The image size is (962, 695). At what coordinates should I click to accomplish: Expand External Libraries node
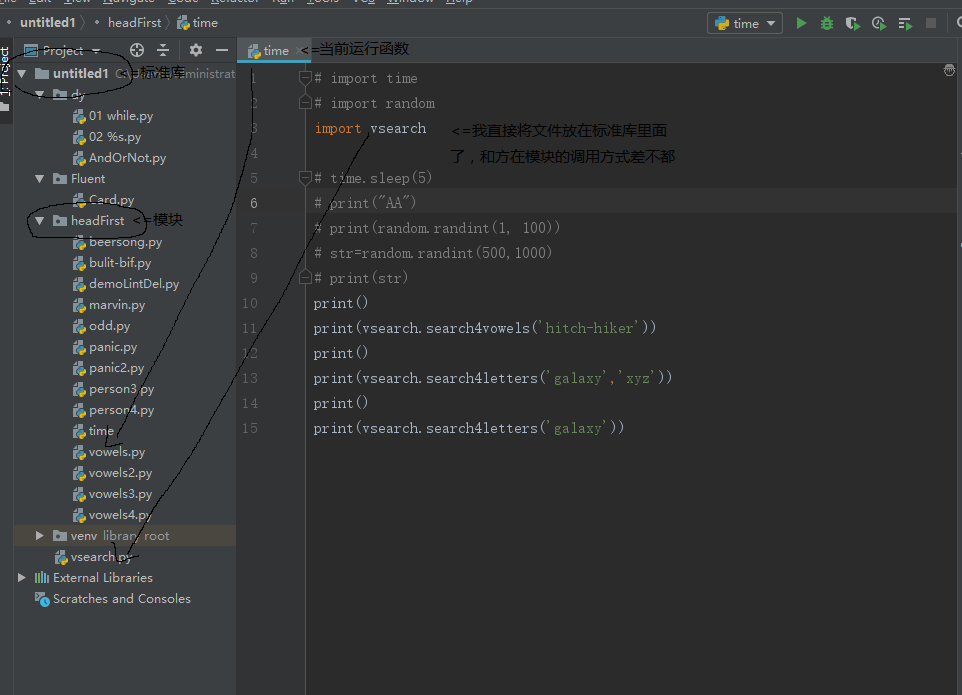[22, 577]
